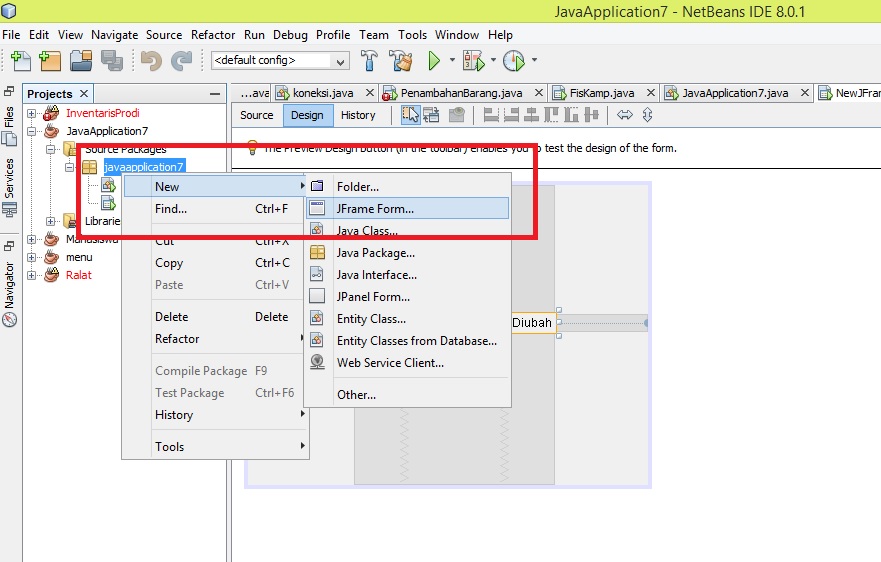881x562 pixels.
Task: Click the Undo arrow icon
Action: pos(151,60)
